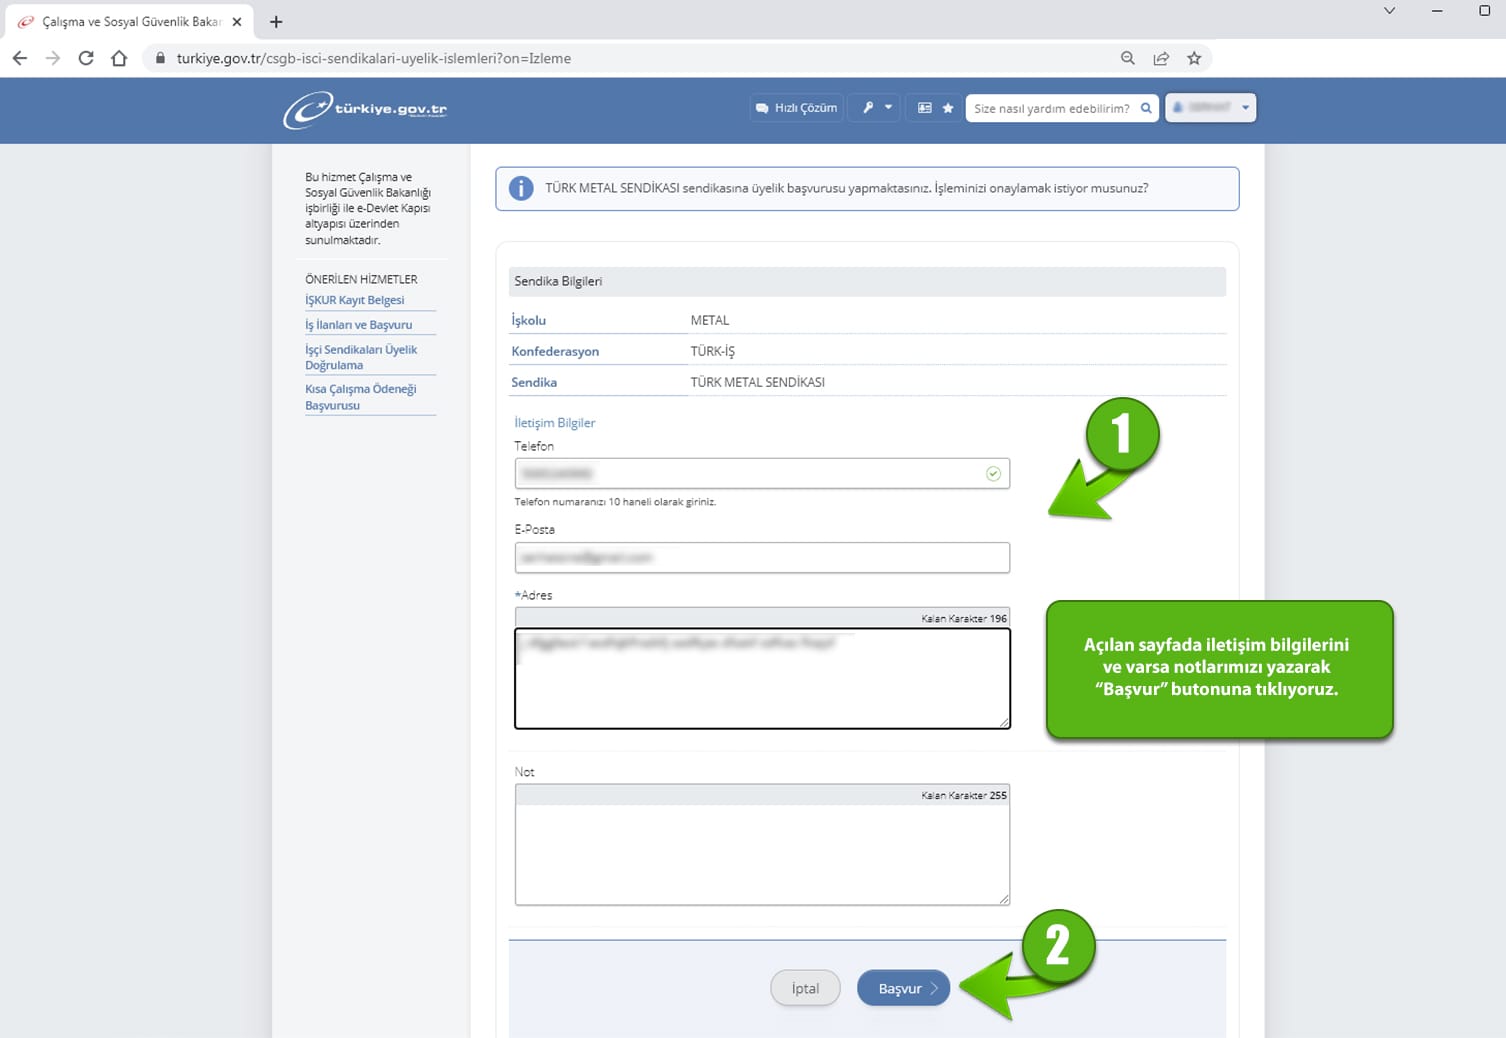Click the ÖNERİLEN HİZMETLER heading

click(361, 279)
